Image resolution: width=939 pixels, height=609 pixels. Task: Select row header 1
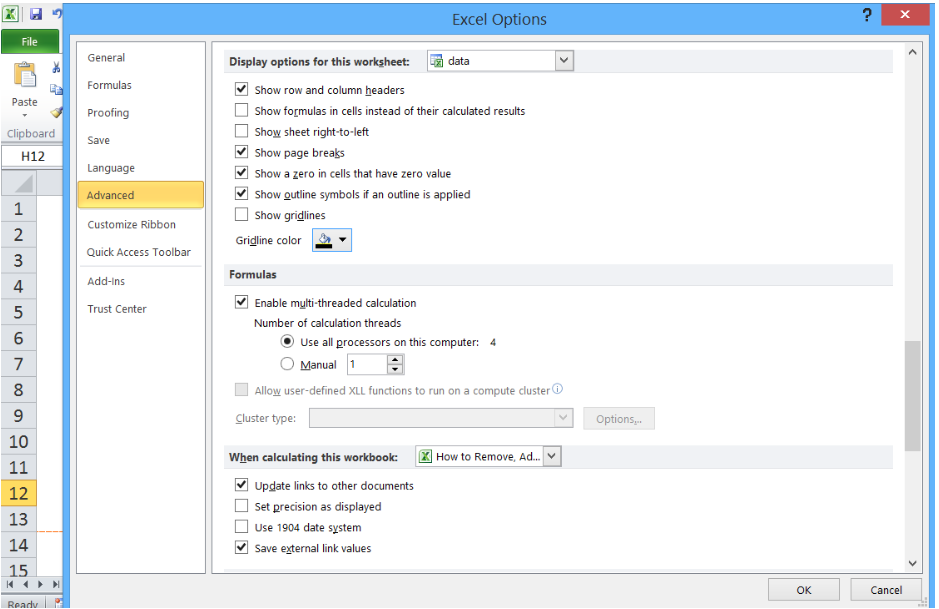pyautogui.click(x=19, y=209)
